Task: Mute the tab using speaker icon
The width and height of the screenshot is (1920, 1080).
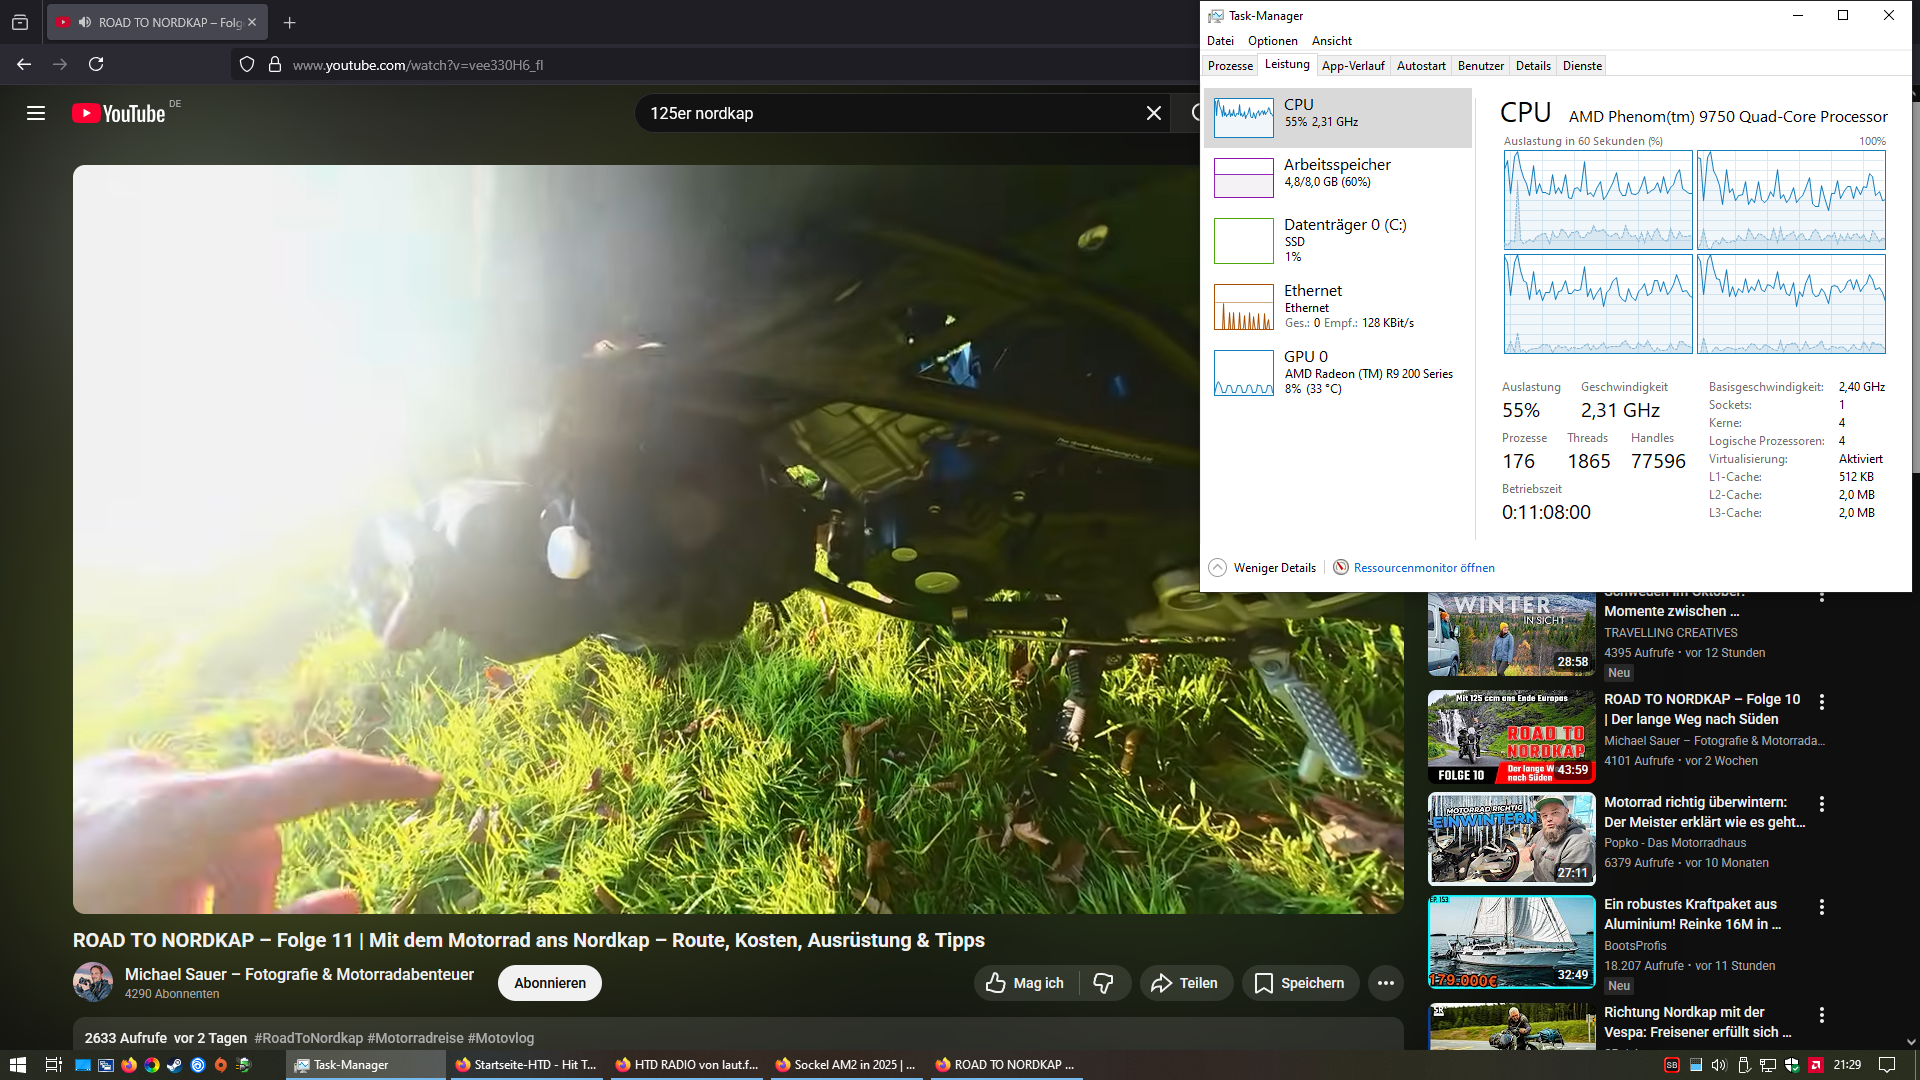Action: pyautogui.click(x=85, y=22)
